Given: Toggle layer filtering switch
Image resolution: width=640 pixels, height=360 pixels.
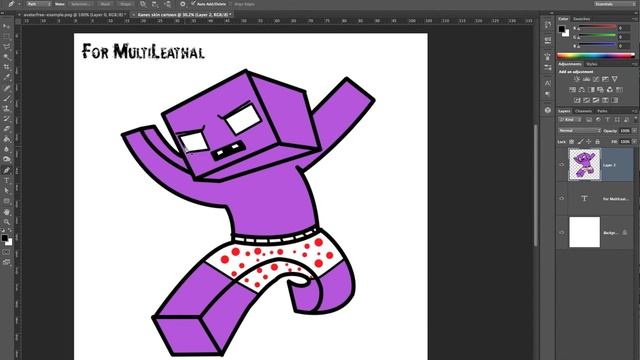Looking at the screenshot, I should coord(635,119).
